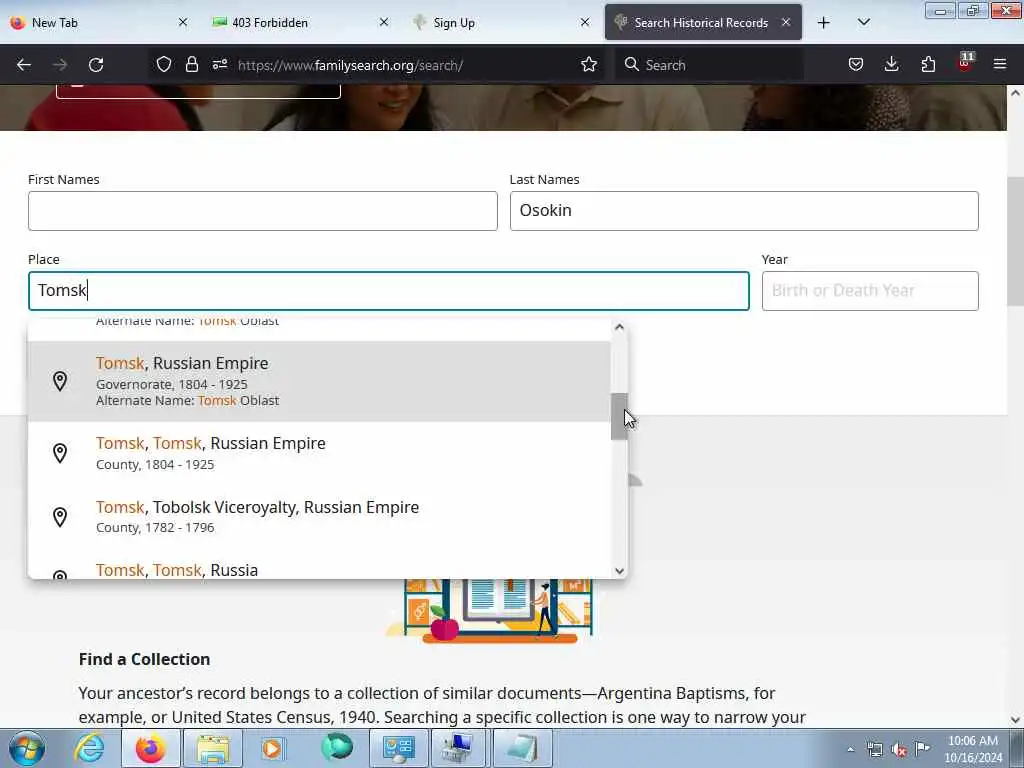Click the suggestion list scrollbar thumb

point(619,416)
